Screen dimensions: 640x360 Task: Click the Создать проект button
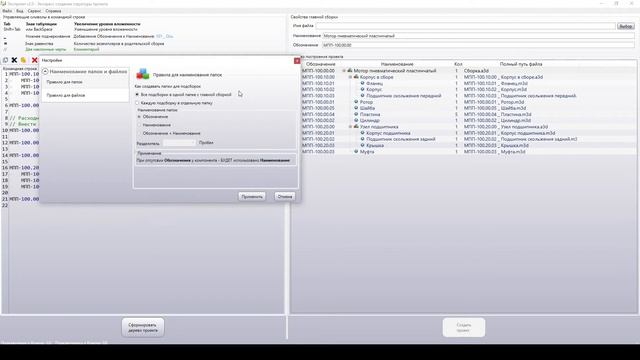click(464, 327)
